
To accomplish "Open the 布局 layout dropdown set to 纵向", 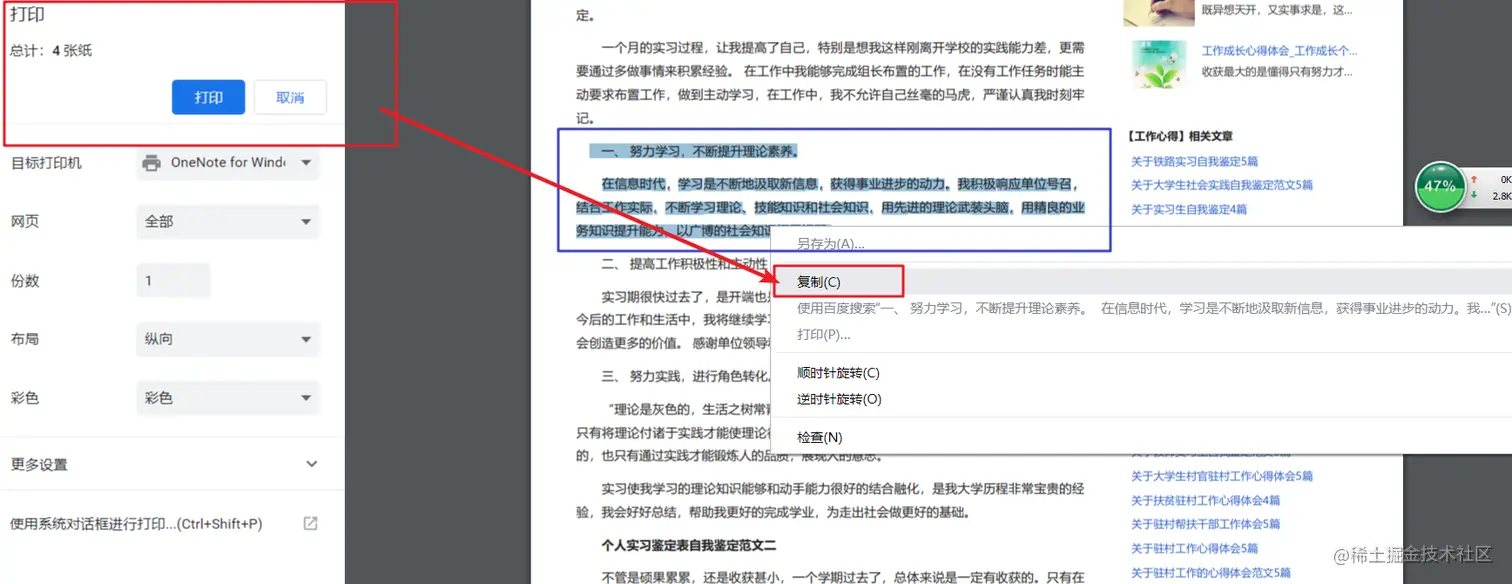I will point(228,339).
